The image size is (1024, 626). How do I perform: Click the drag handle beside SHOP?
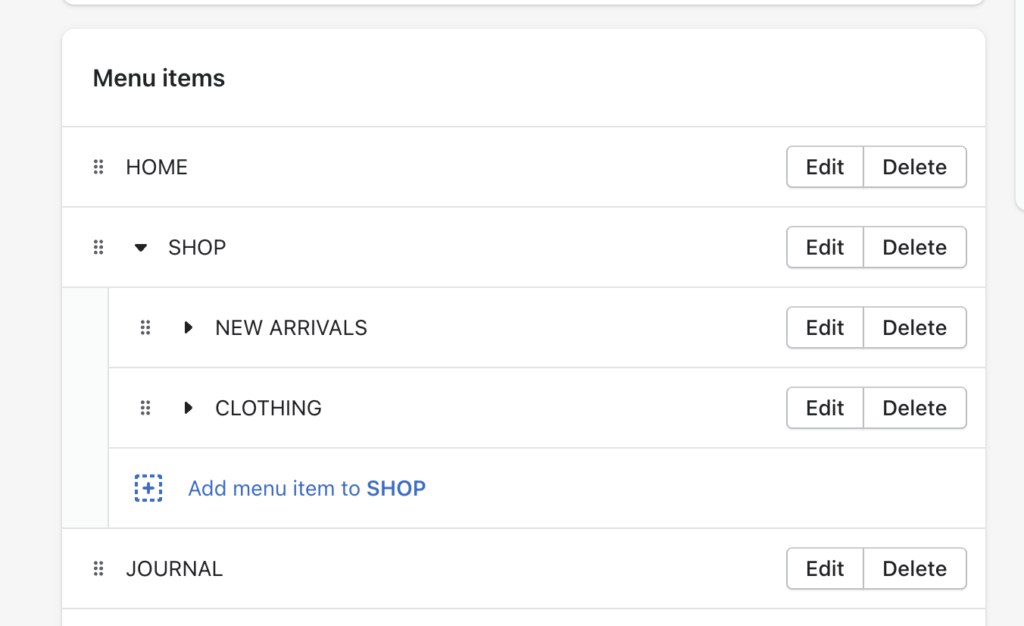point(98,247)
